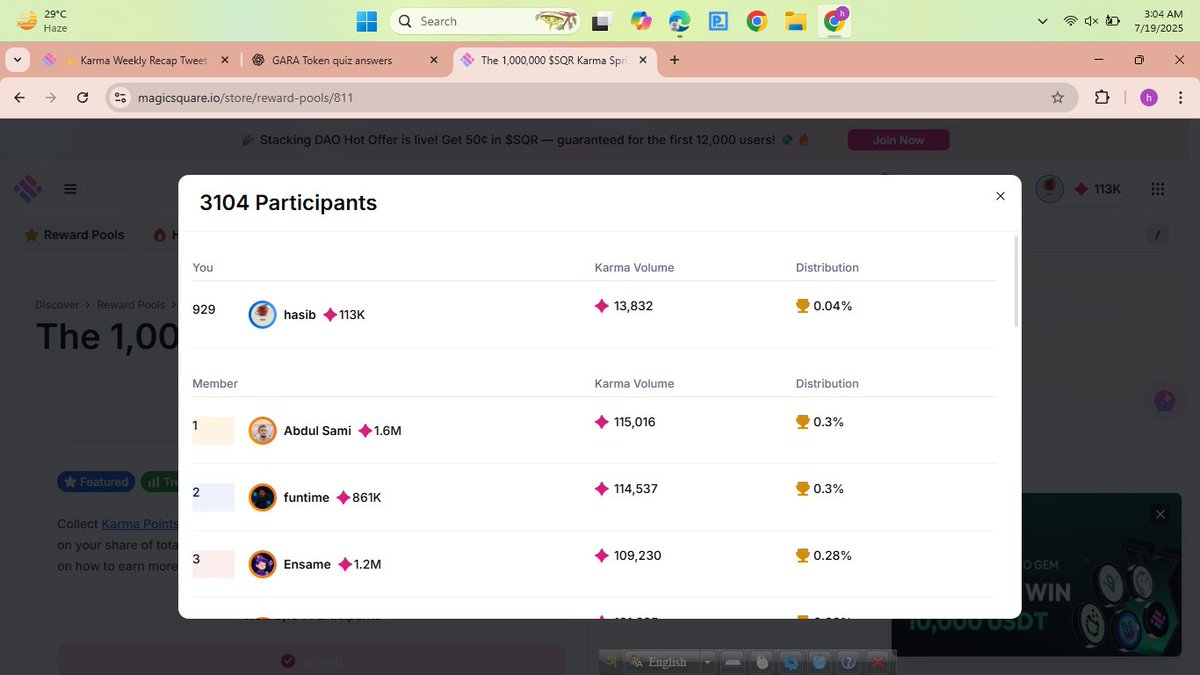Click the gear settings icon on input toolbar
1200x675 pixels.
pyautogui.click(x=791, y=662)
